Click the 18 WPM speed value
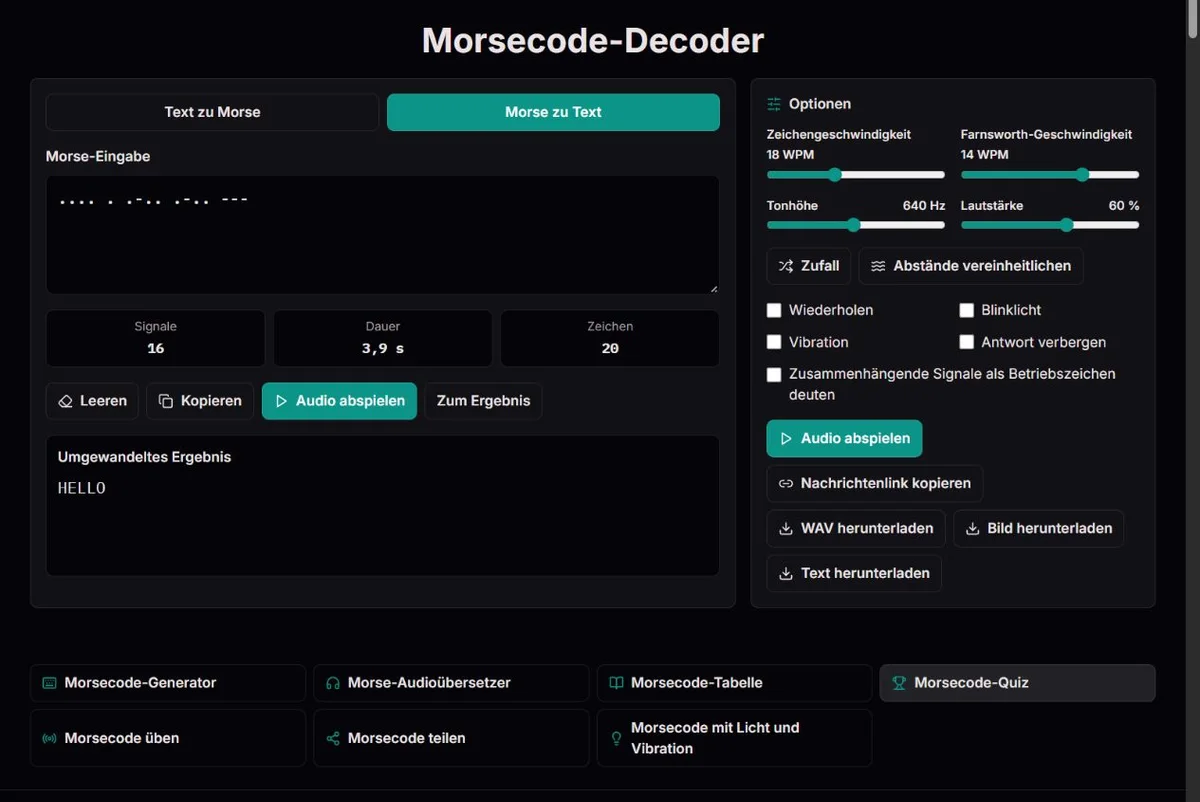Image resolution: width=1200 pixels, height=802 pixels. [x=790, y=155]
